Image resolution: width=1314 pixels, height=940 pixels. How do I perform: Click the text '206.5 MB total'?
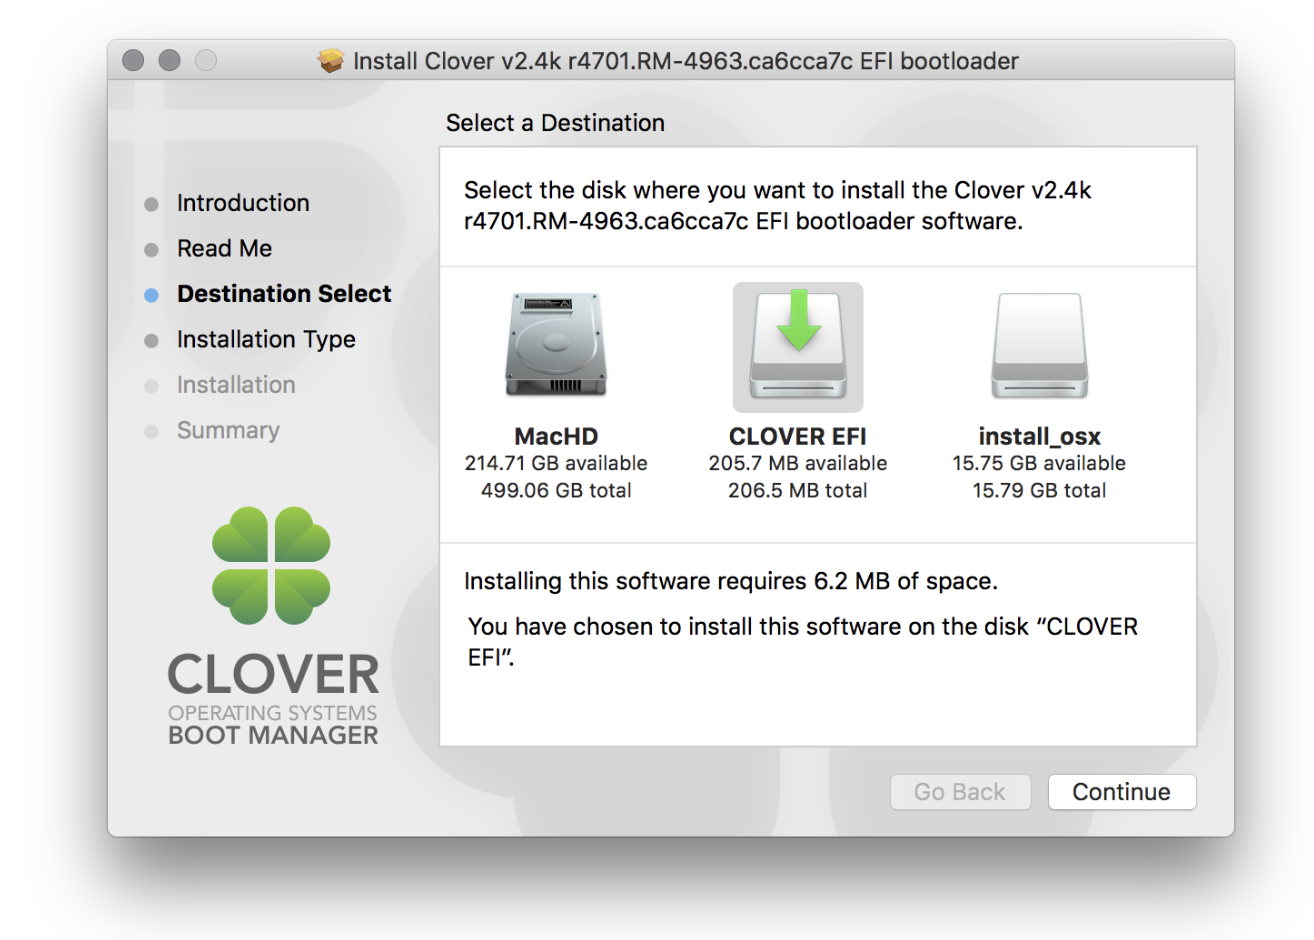(798, 490)
